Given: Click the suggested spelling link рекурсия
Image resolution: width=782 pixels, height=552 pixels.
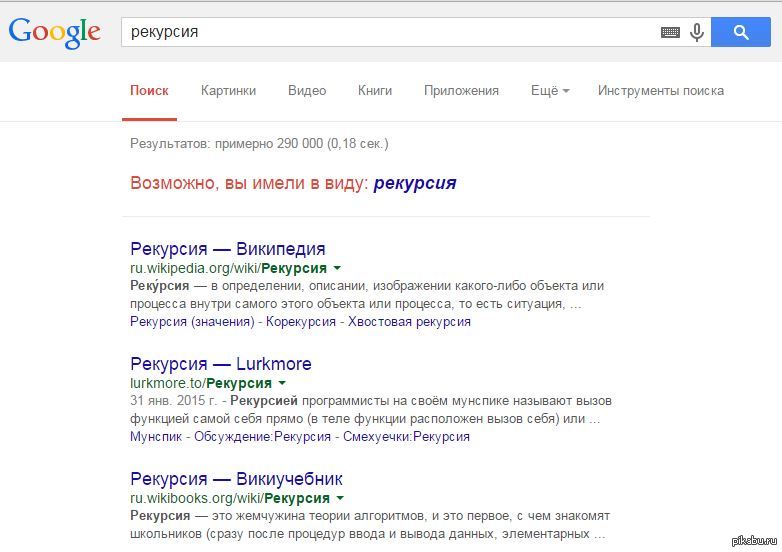Looking at the screenshot, I should pos(415,184).
